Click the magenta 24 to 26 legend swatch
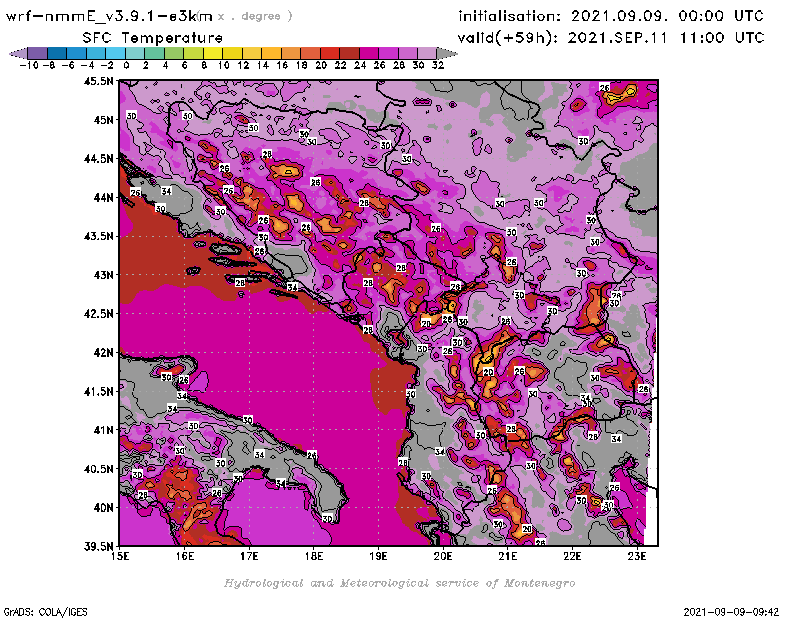800x618 pixels. coord(369,53)
